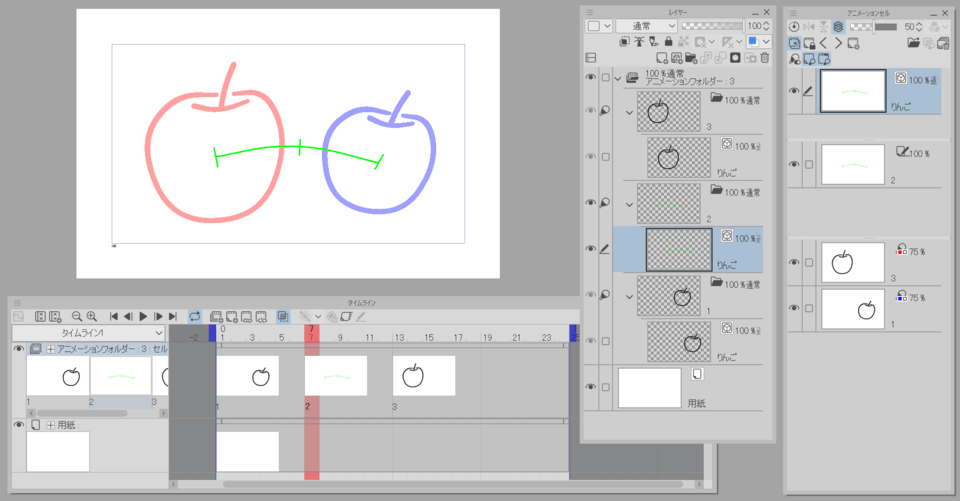960x501 pixels.
Task: Collapse folder 2 in Layer panel
Action: click(x=629, y=205)
